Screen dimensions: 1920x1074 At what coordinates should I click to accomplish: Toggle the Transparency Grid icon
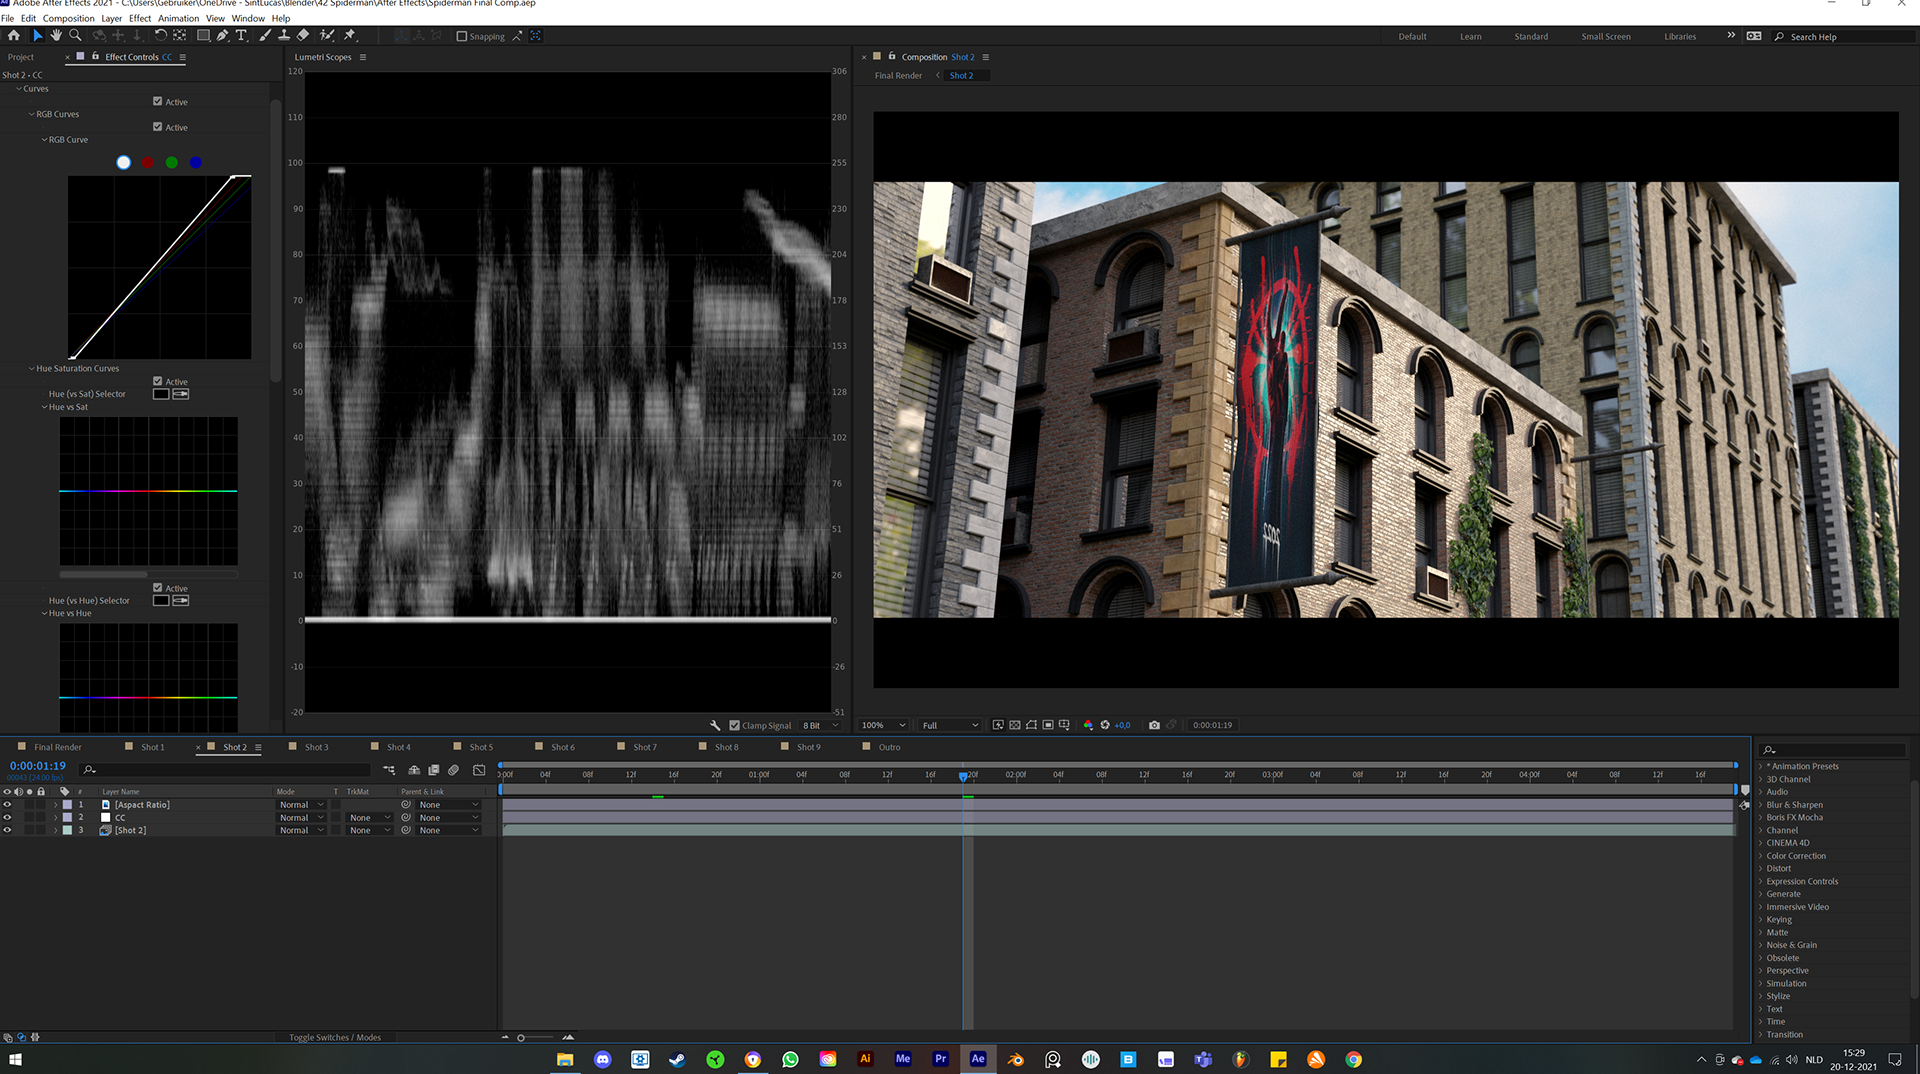(x=1015, y=726)
